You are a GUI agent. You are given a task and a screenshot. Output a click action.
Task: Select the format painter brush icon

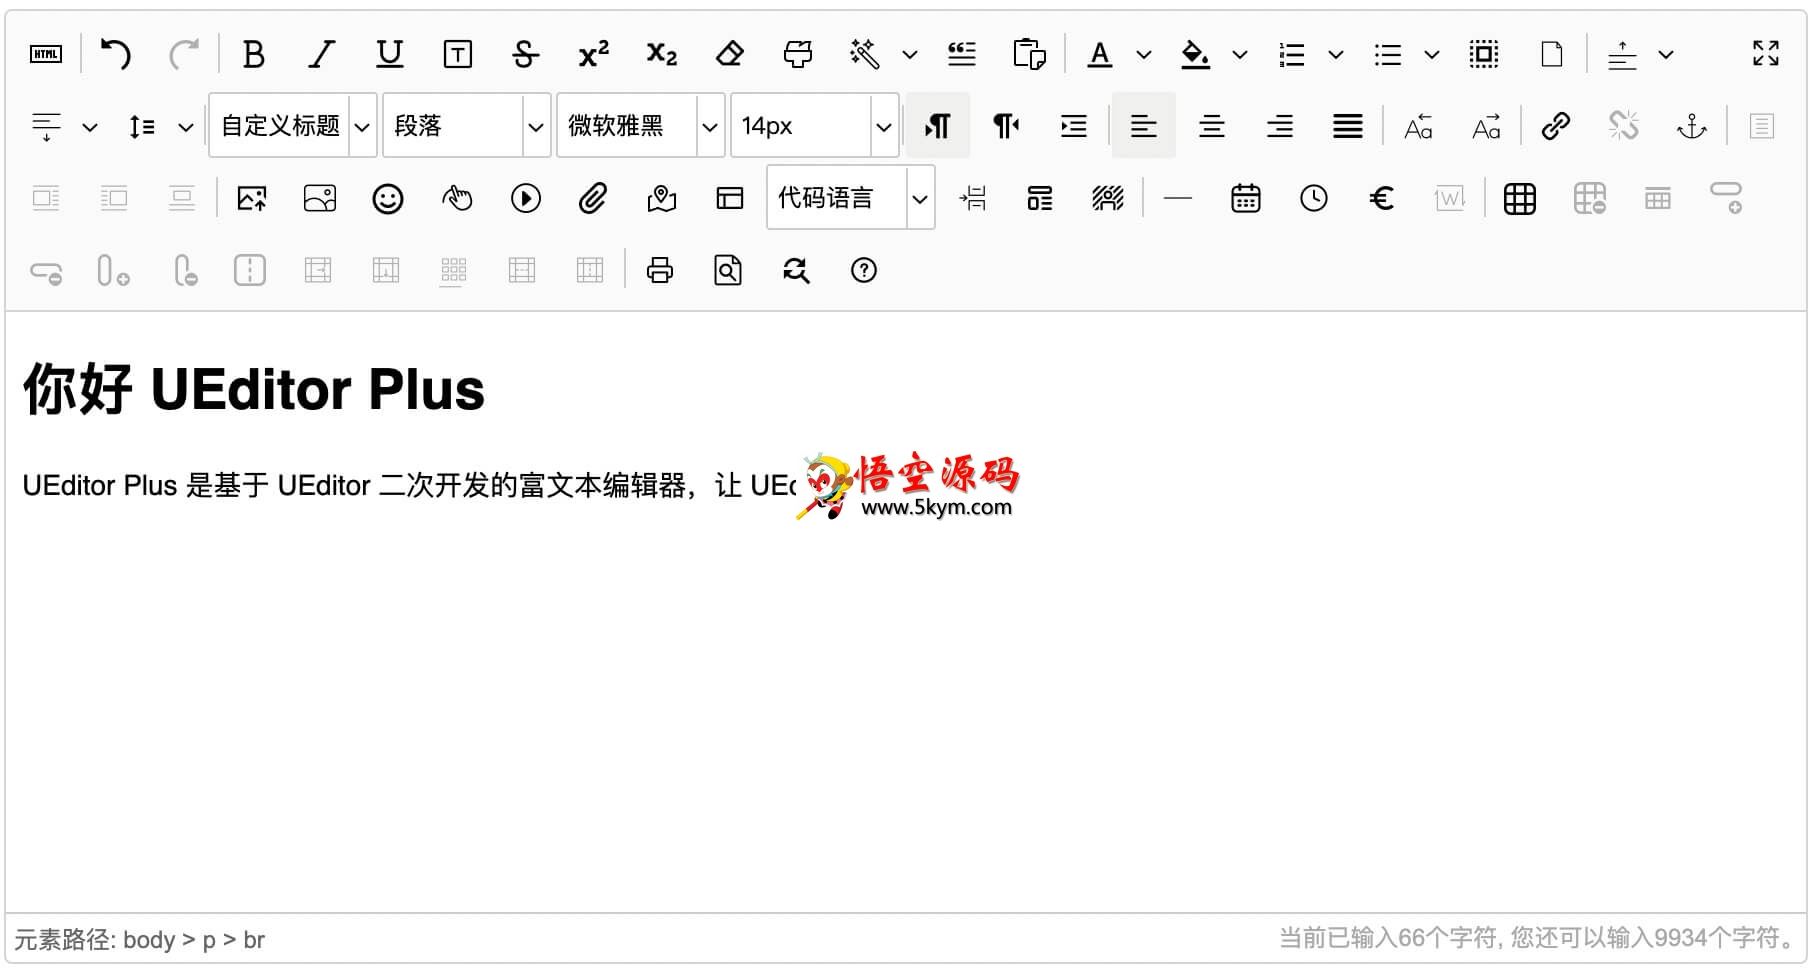tap(798, 54)
